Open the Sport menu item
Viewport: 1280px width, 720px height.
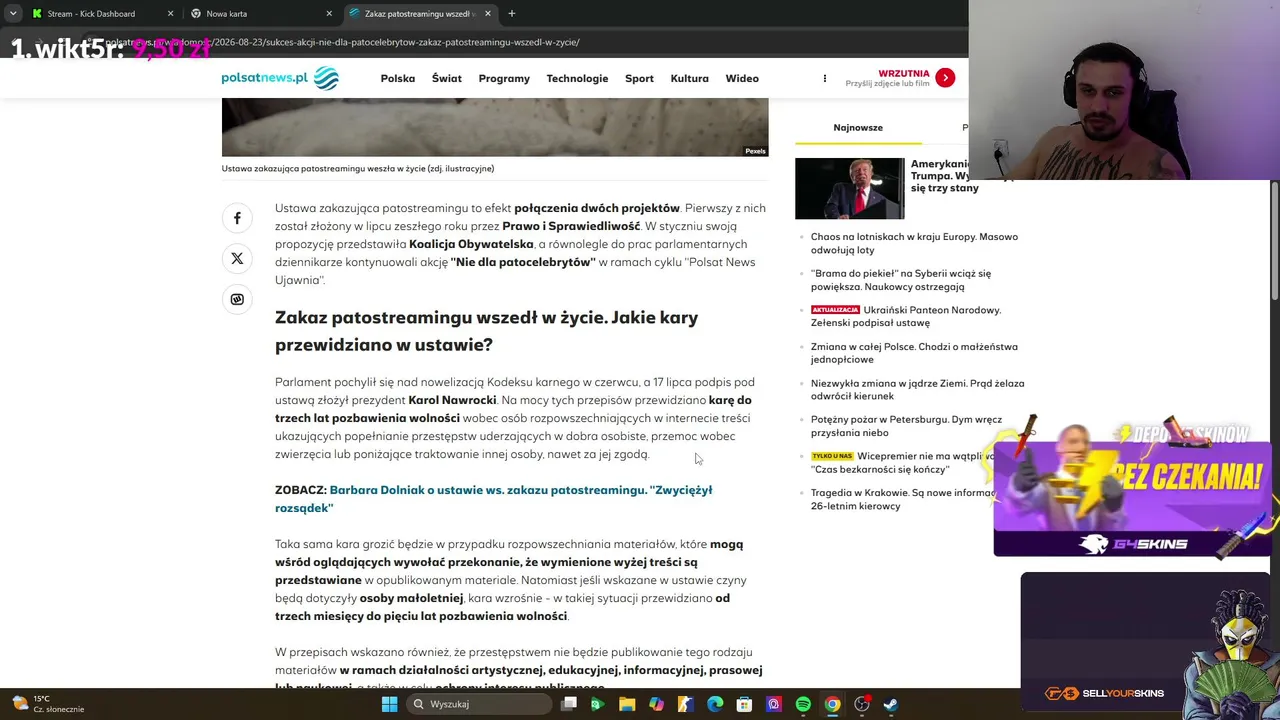point(639,78)
